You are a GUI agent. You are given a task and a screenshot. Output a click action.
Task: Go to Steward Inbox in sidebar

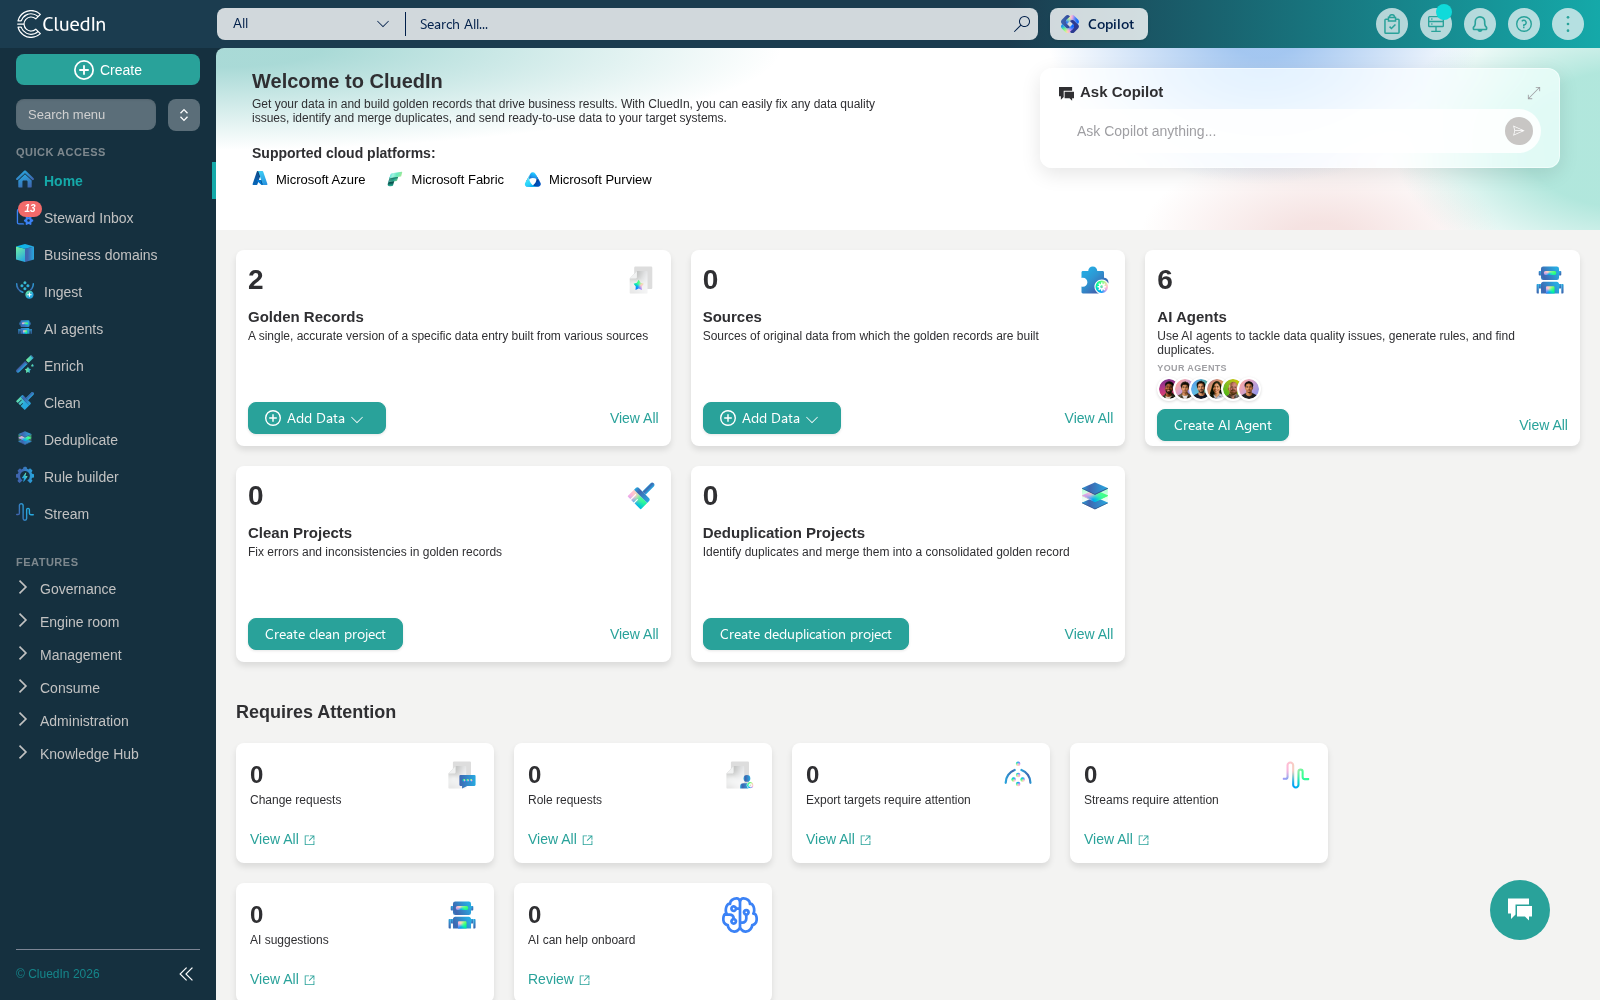[x=89, y=218]
